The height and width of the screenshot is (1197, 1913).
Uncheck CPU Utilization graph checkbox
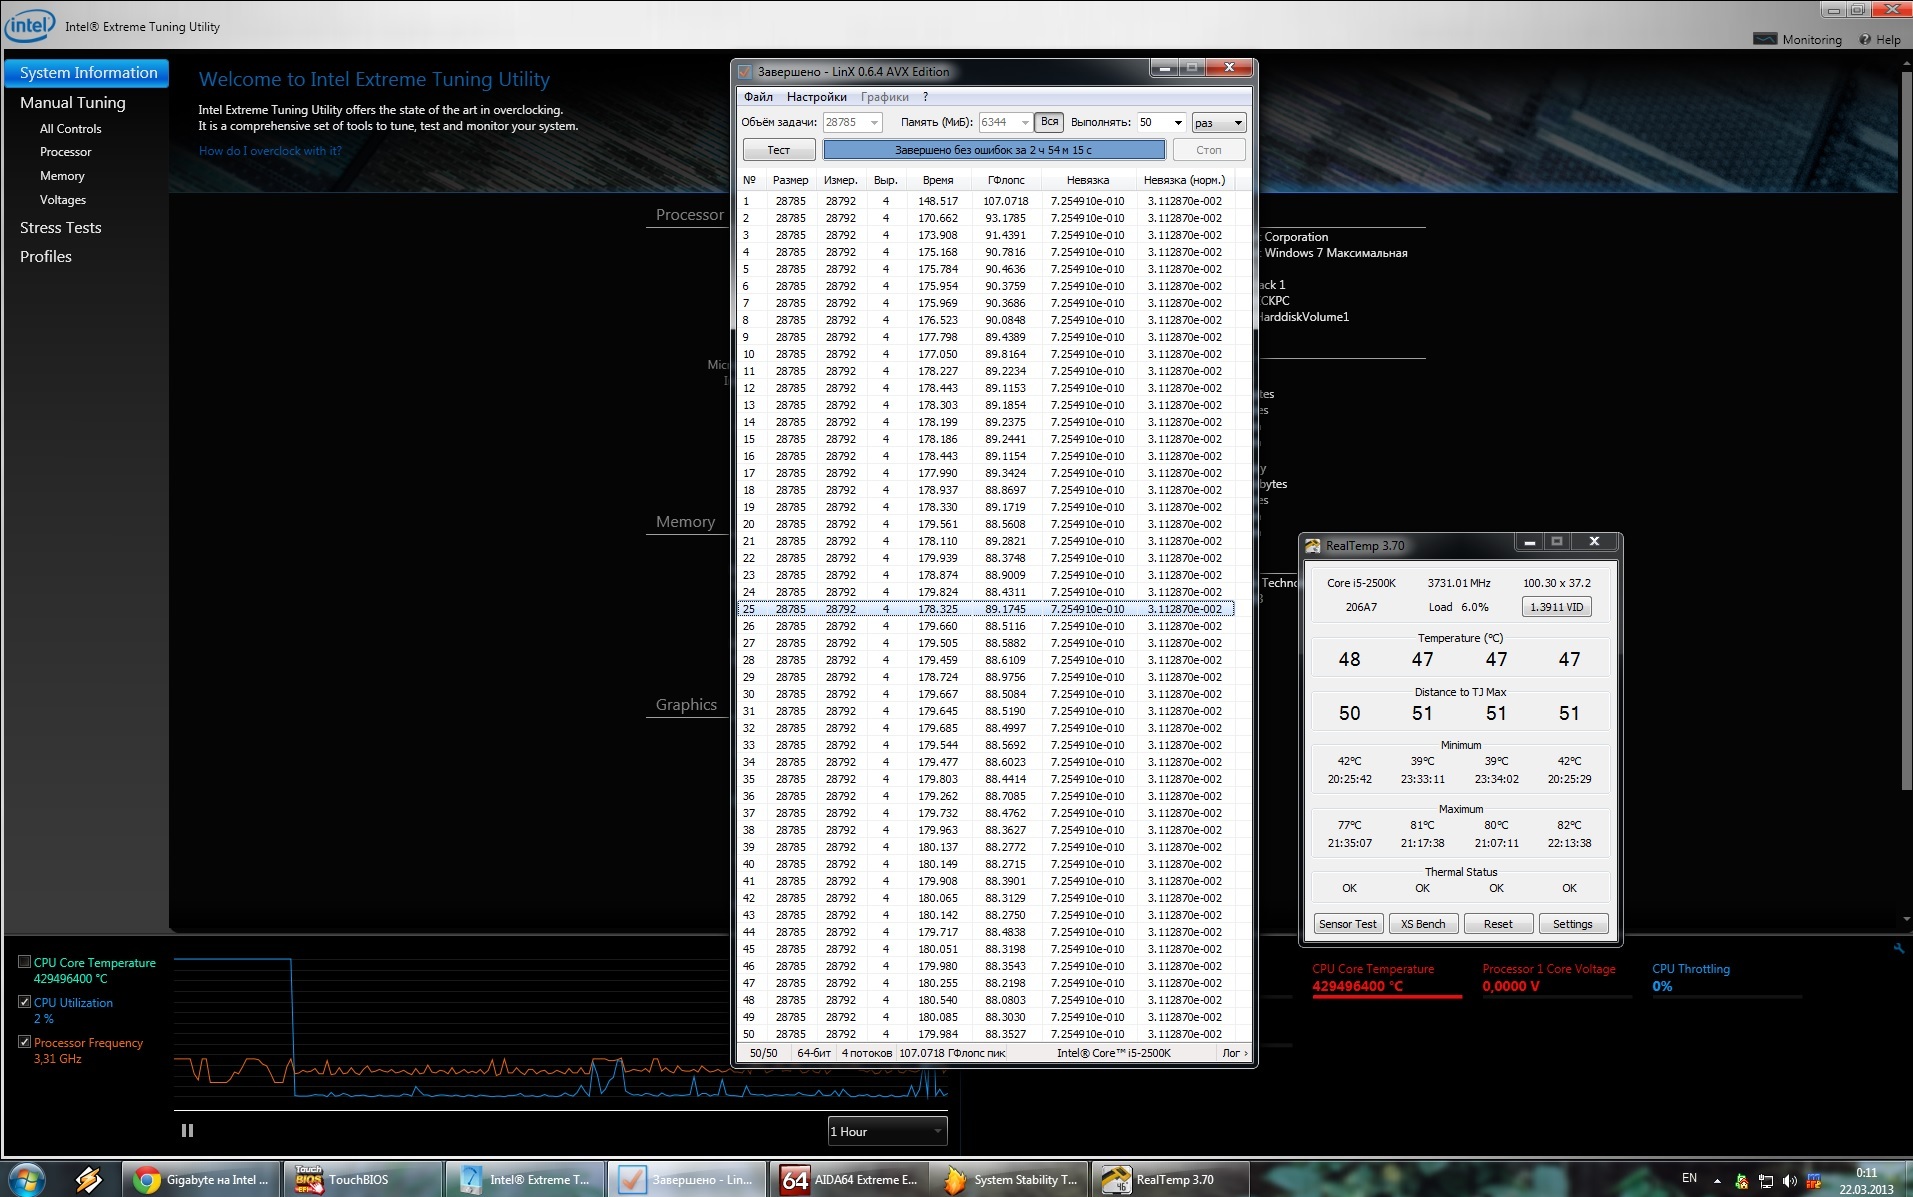coord(25,1002)
